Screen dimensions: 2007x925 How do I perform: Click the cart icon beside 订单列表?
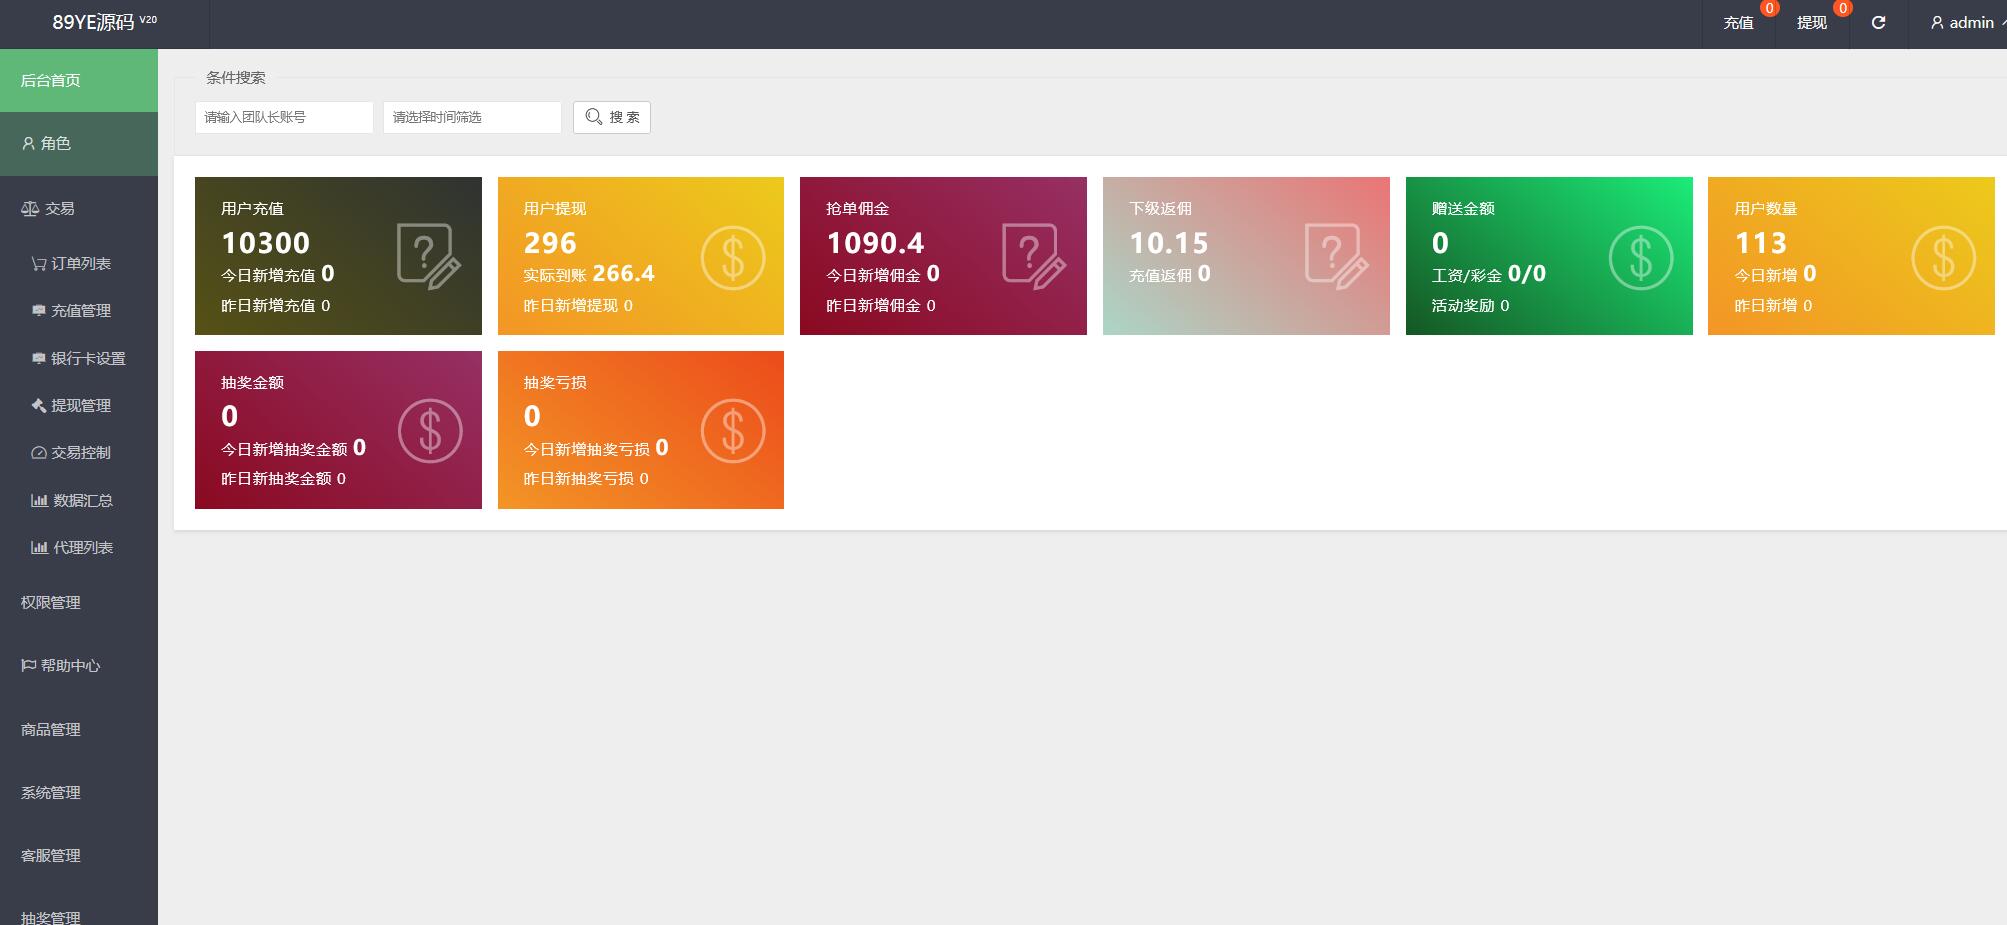(39, 264)
